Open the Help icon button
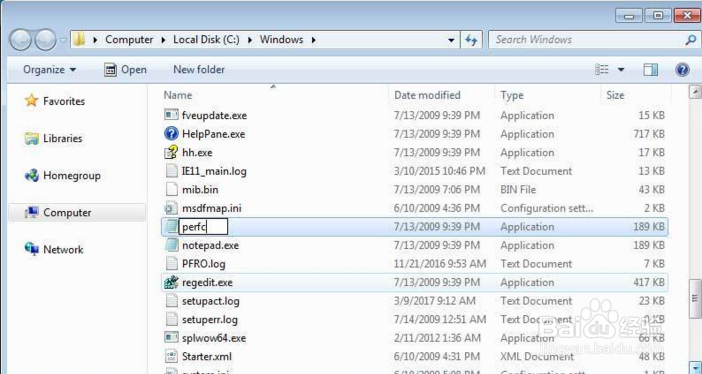Image resolution: width=702 pixels, height=374 pixels. (682, 69)
